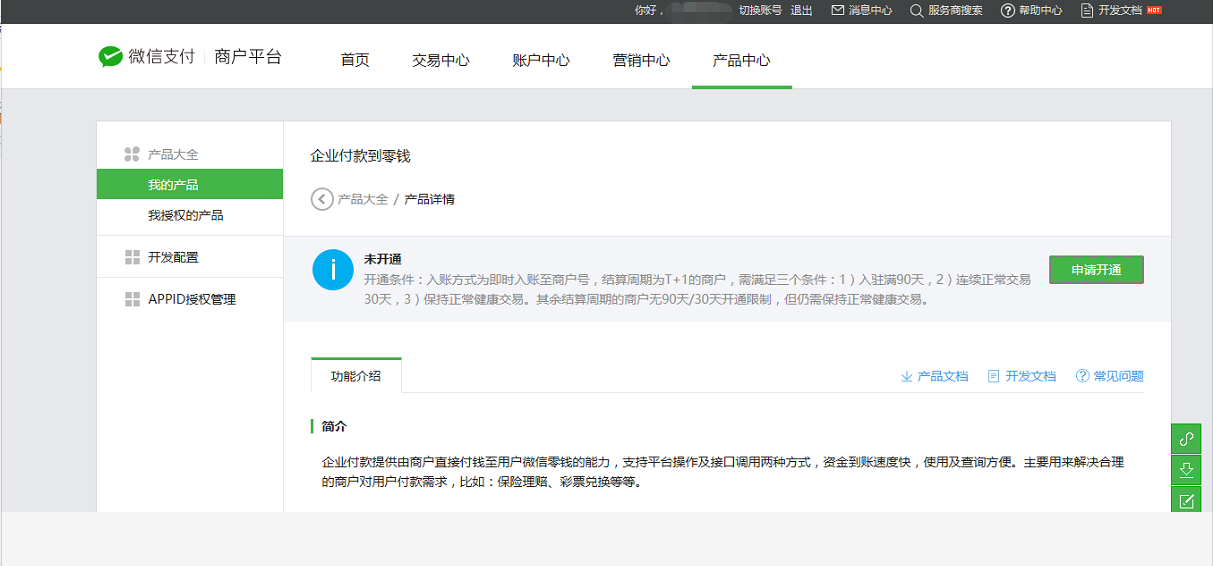1213x566 pixels.
Task: Switch to 交易中心 tab
Action: (x=440, y=60)
